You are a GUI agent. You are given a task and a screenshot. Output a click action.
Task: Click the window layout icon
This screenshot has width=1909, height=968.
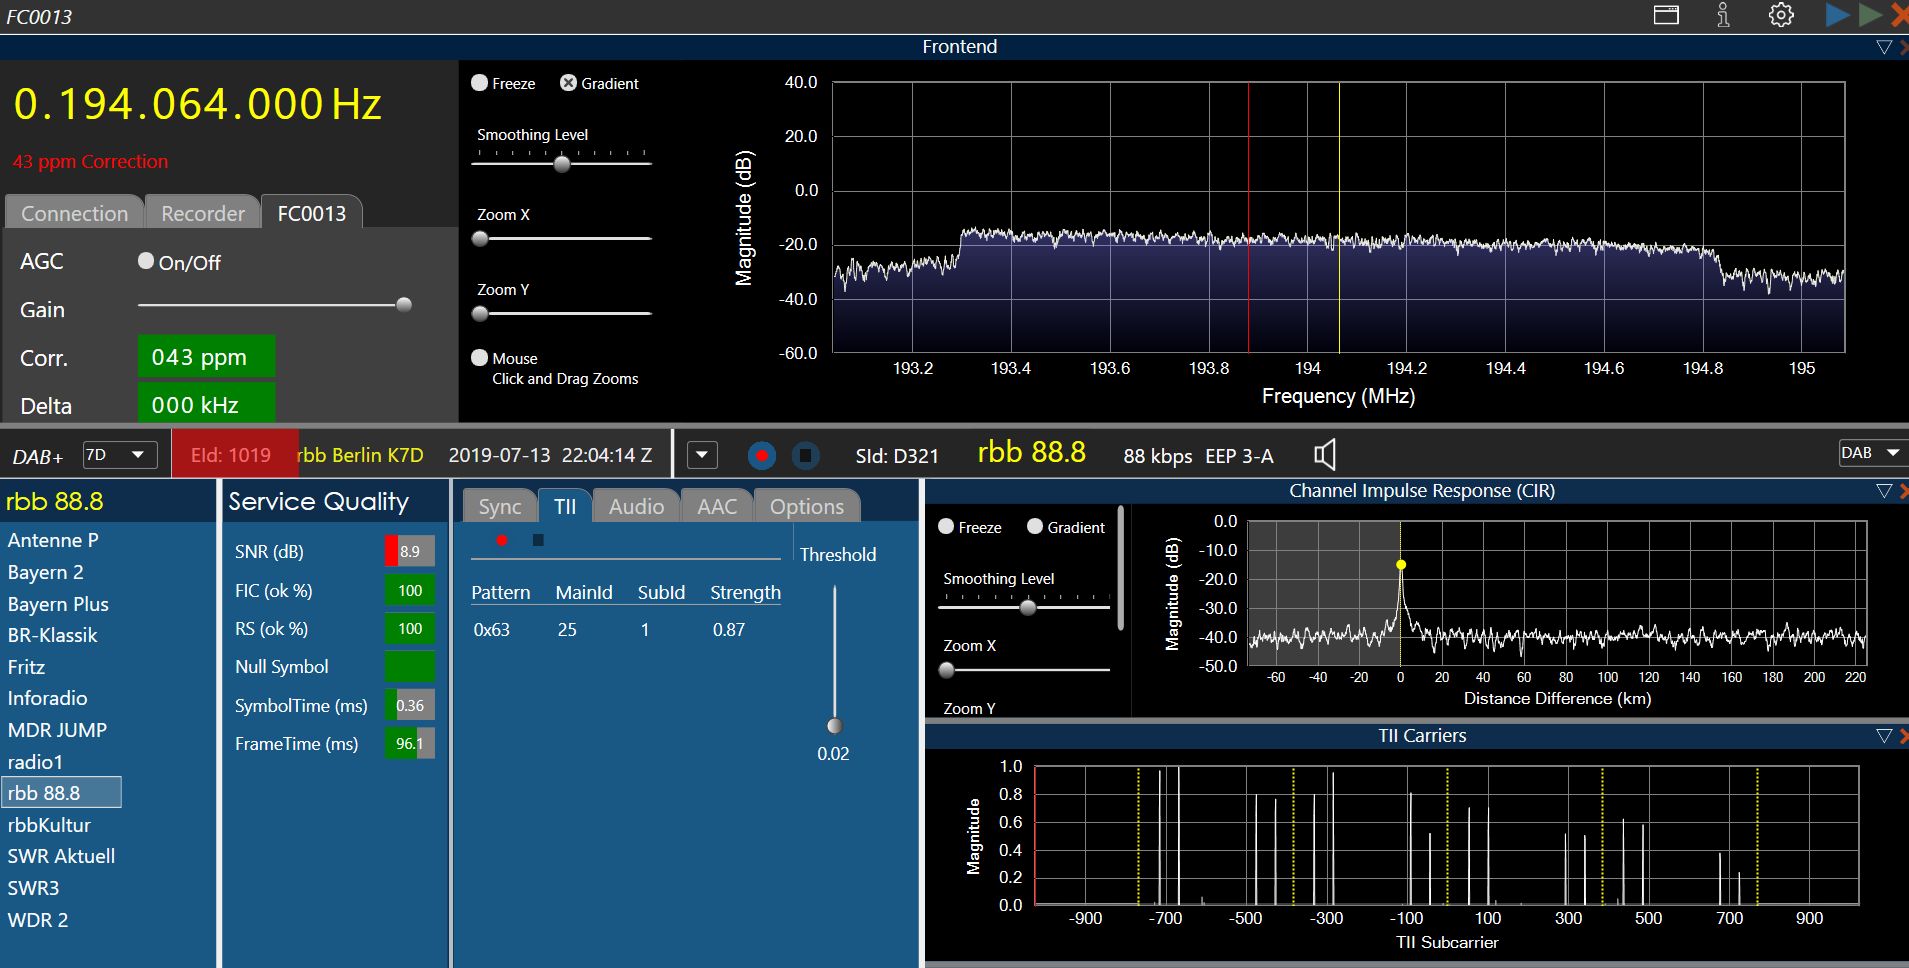click(x=1666, y=15)
